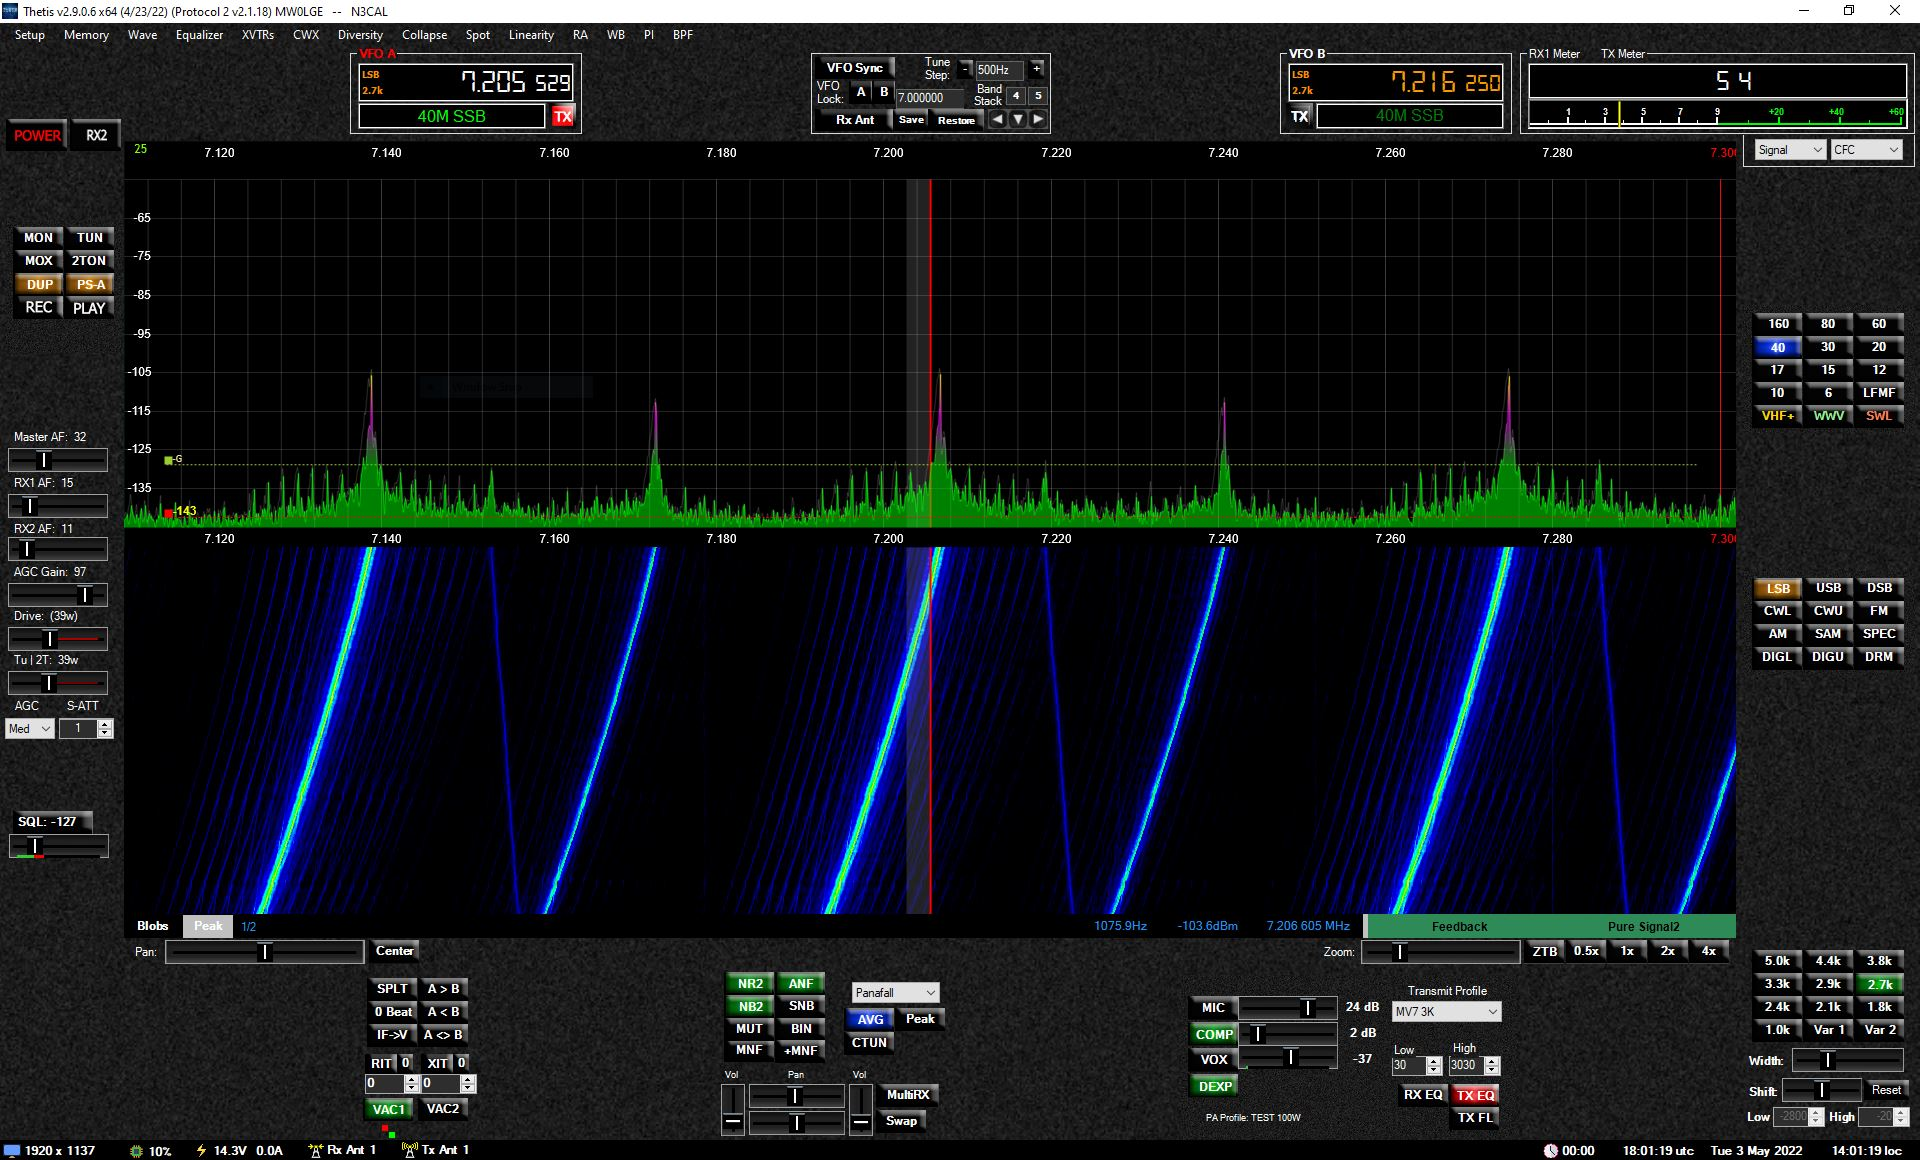The image size is (1920, 1160).
Task: Select band stack entry 4
Action: 1016,96
